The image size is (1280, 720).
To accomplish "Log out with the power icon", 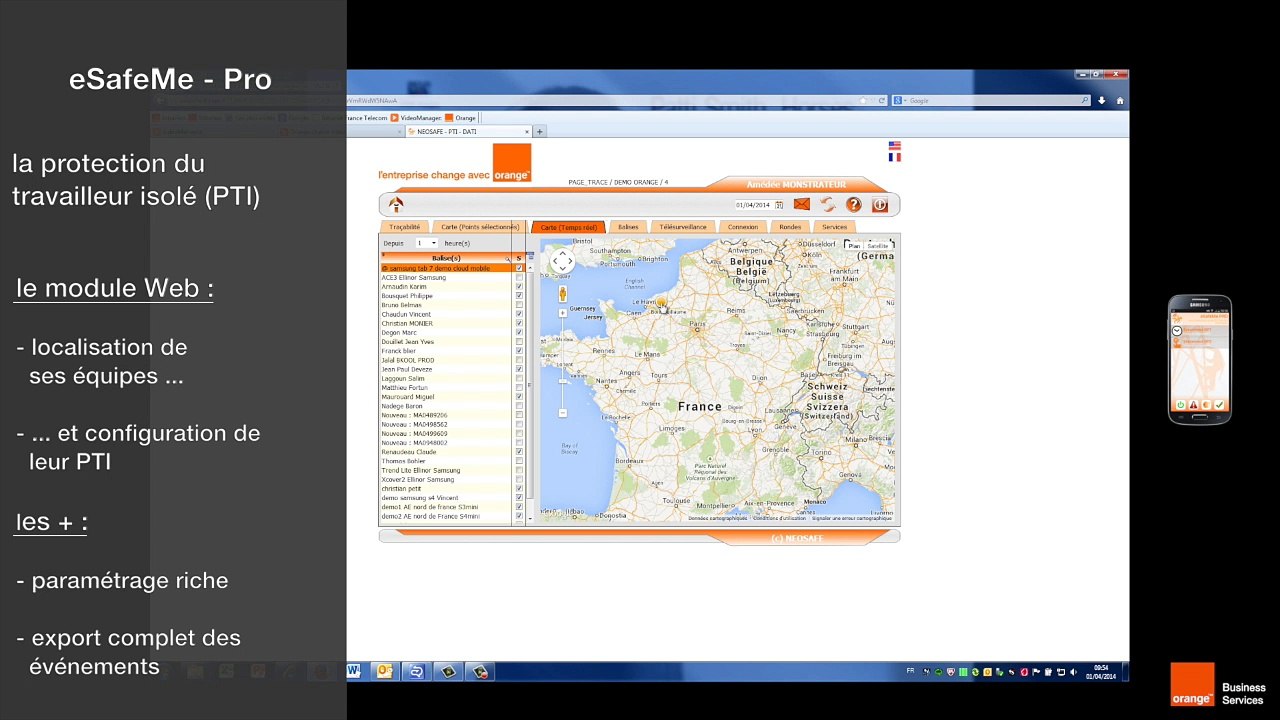I will pos(879,204).
